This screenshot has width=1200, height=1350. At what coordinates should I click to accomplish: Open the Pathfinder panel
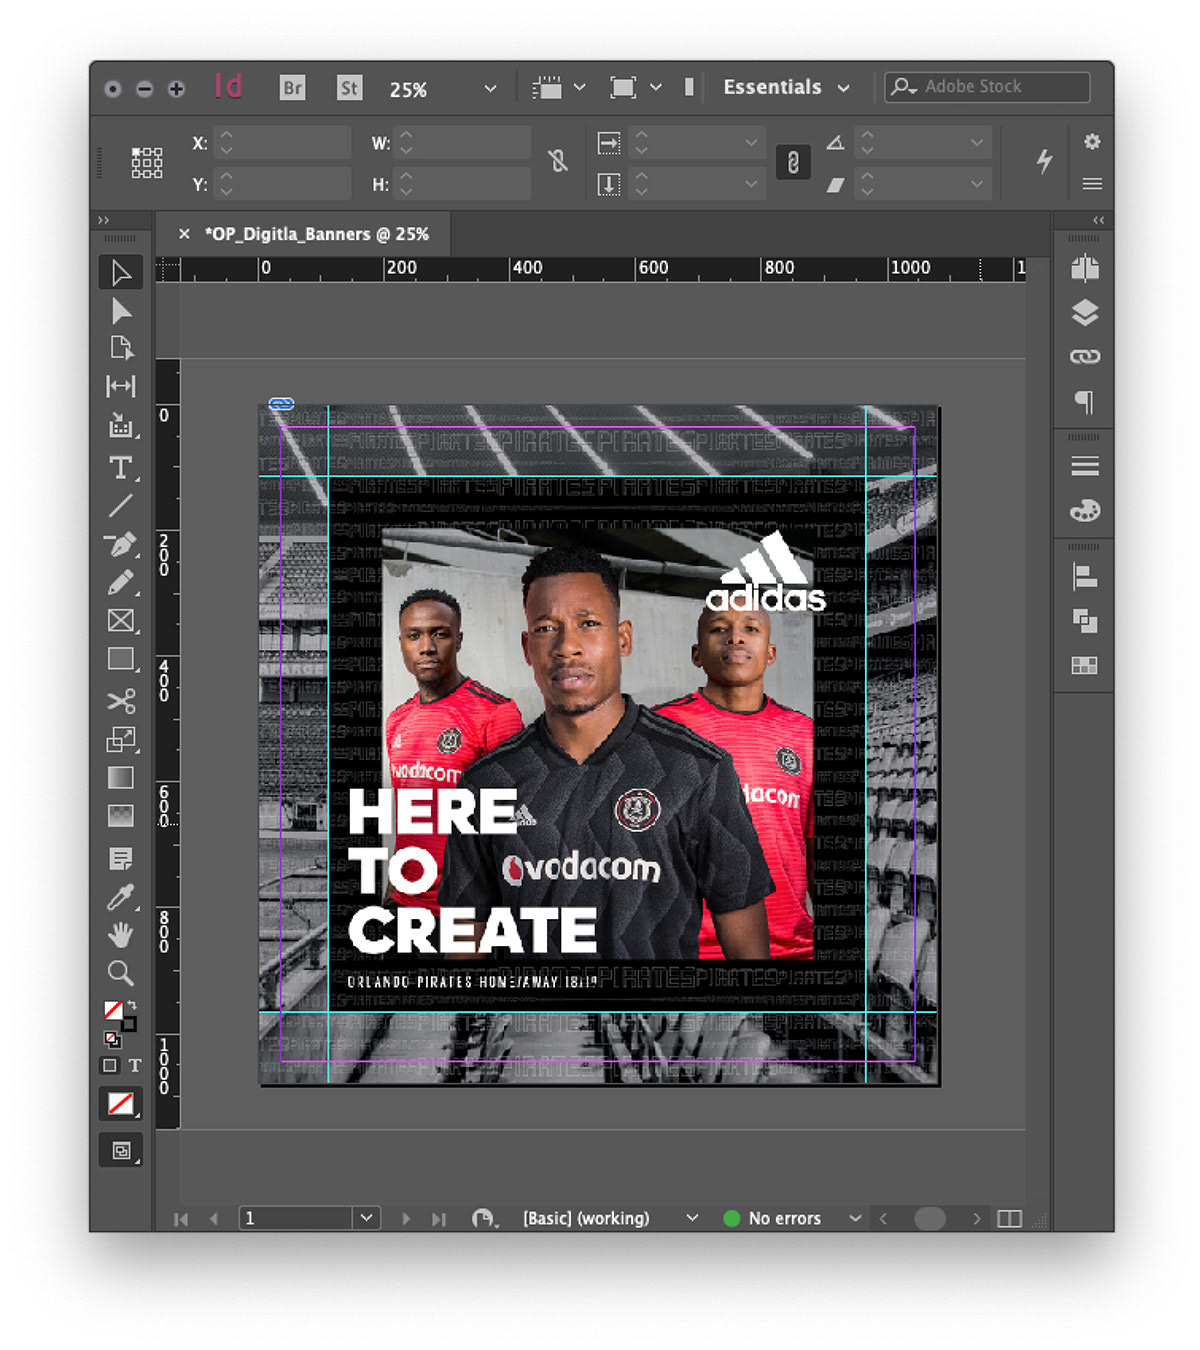coord(1085,621)
